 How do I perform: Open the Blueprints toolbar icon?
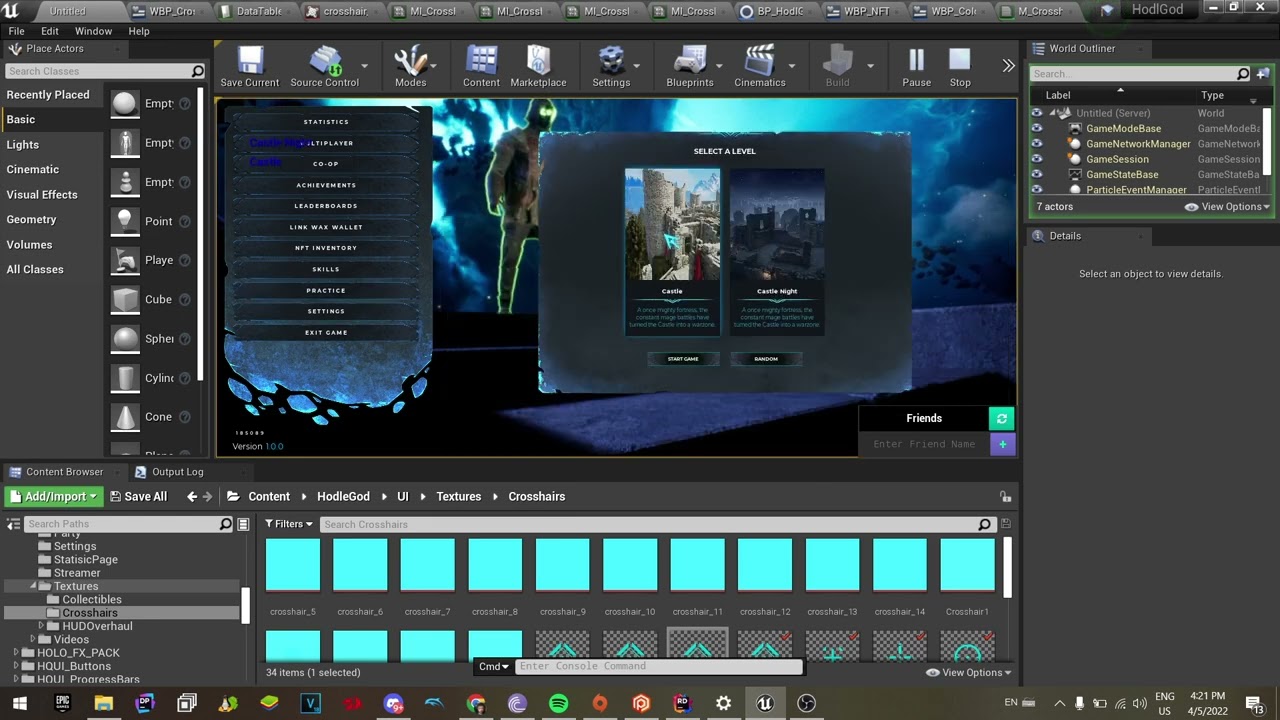coord(690,67)
